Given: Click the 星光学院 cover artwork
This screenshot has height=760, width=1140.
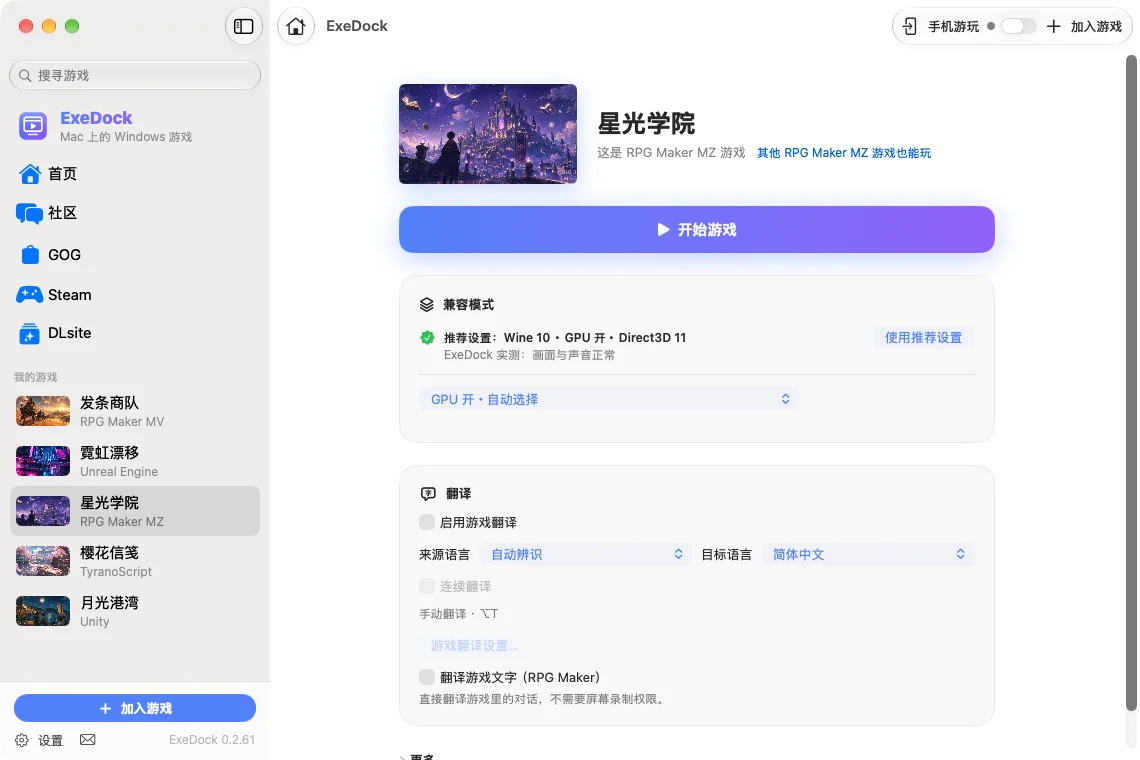Looking at the screenshot, I should (488, 134).
